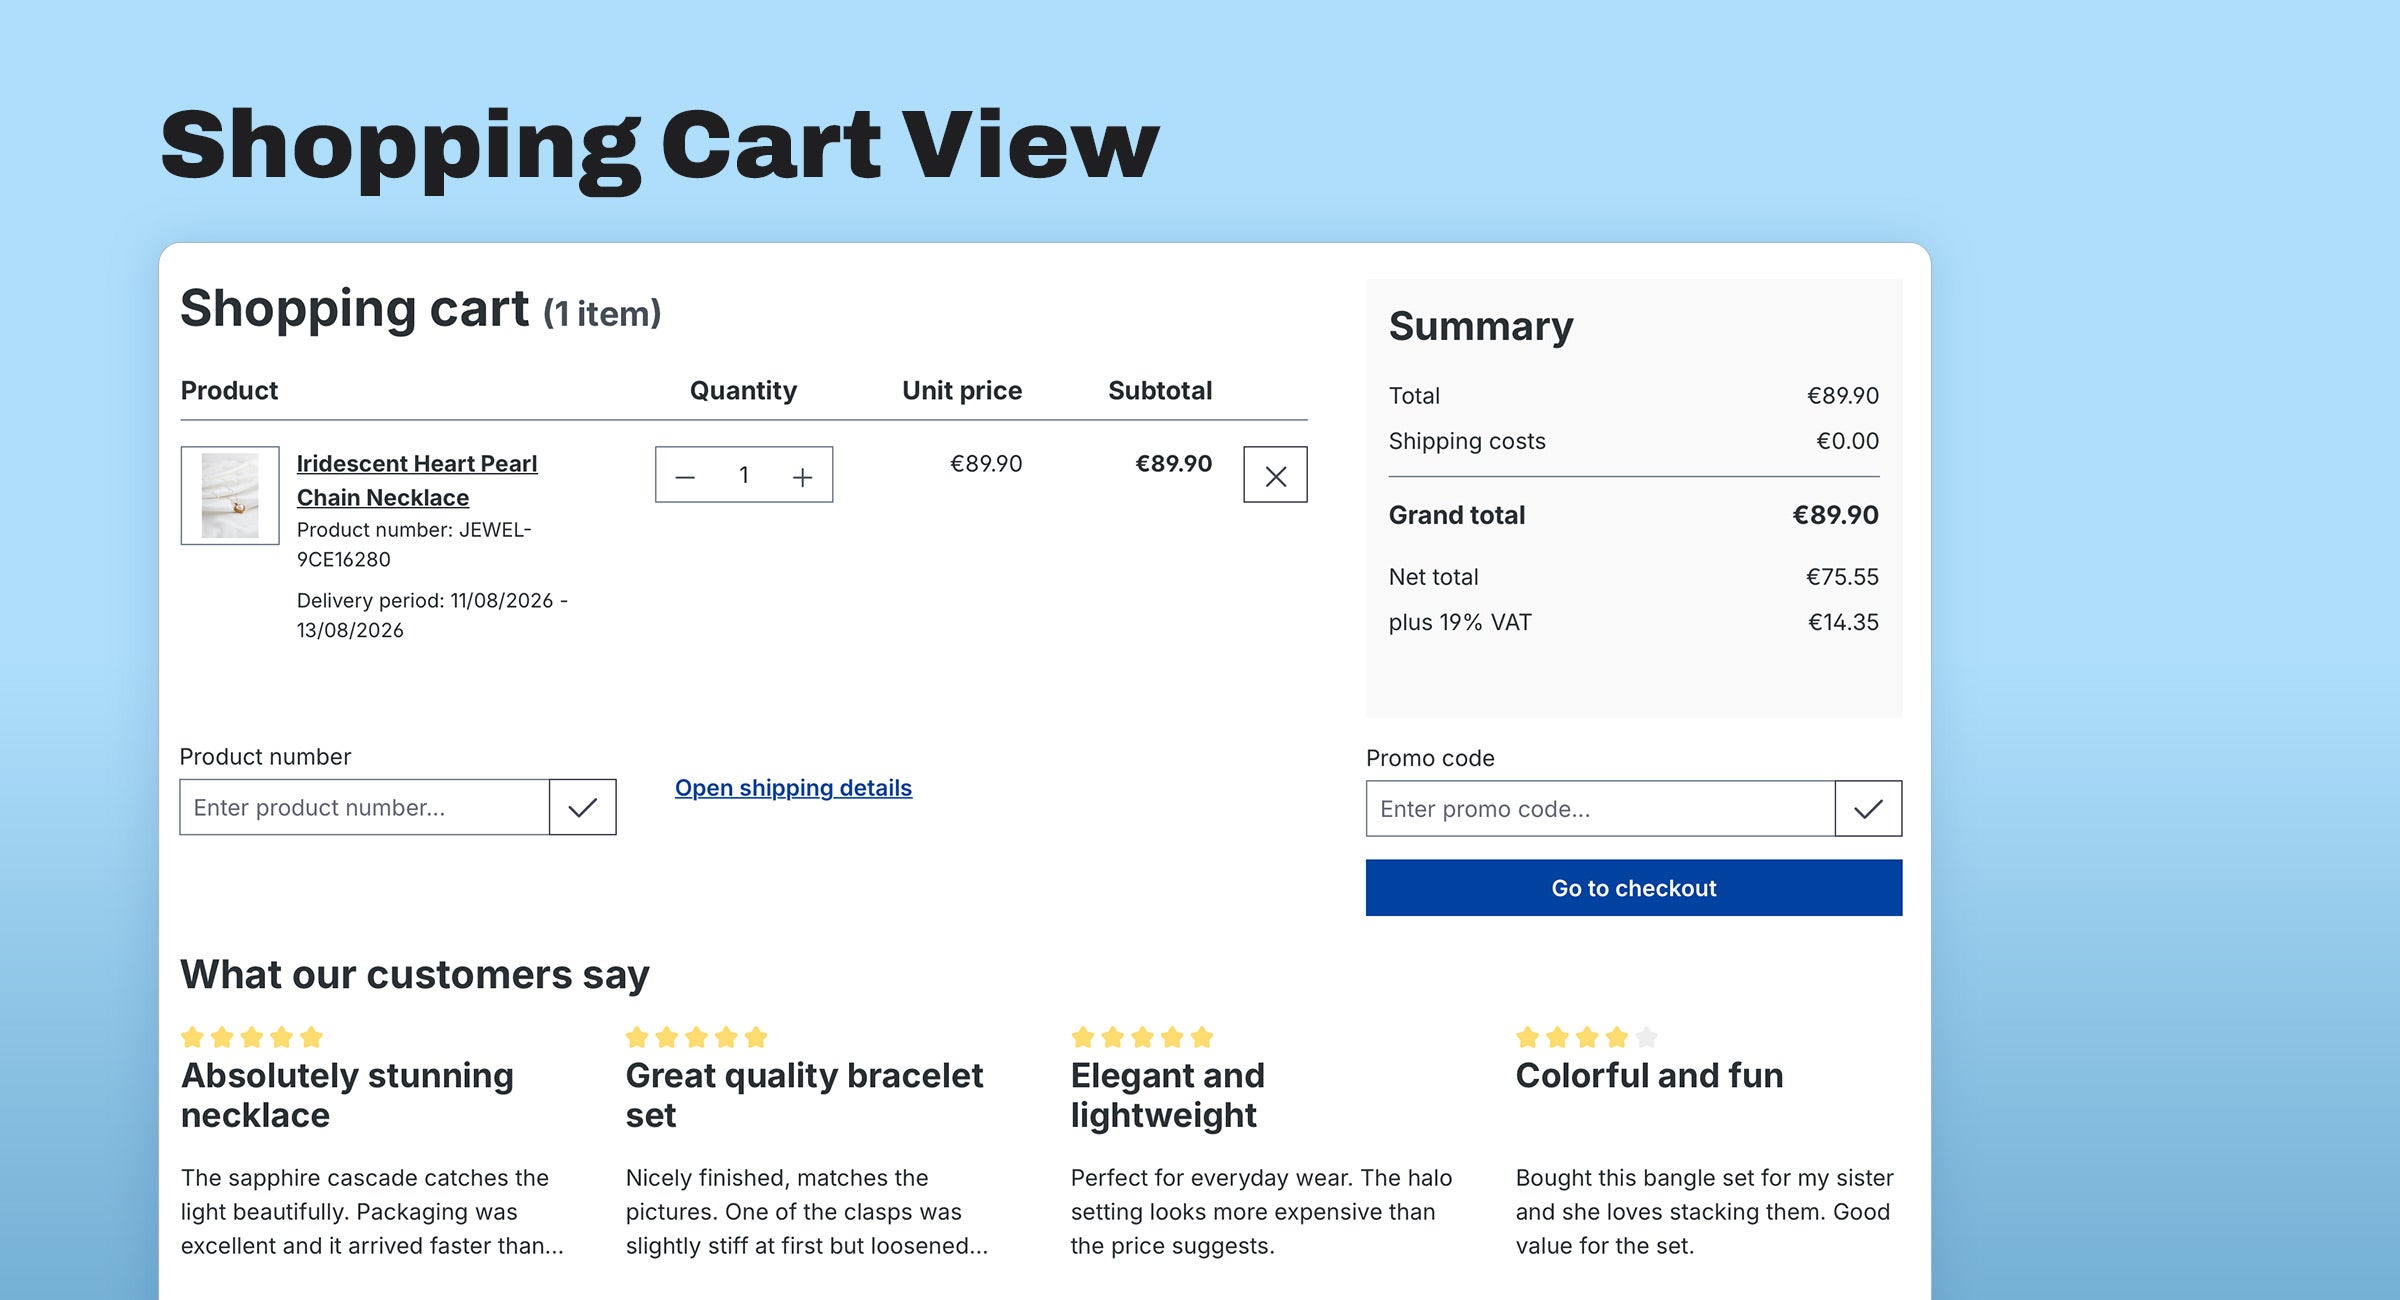This screenshot has width=2400, height=1300.
Task: Increase necklace quantity with plus icon
Action: click(x=802, y=476)
